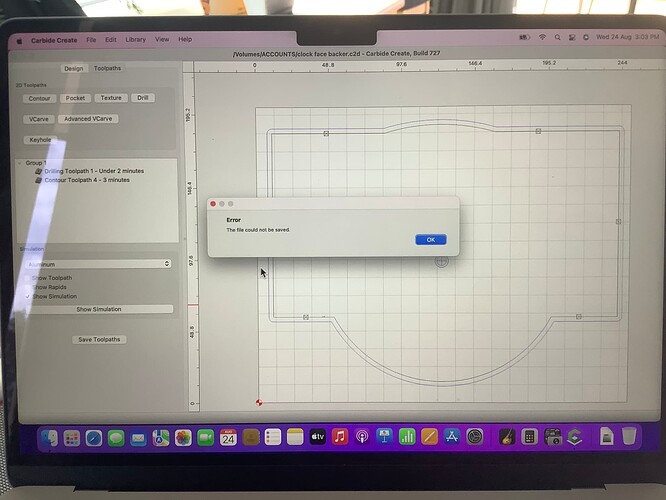Select the top-right tab marker on contour
The width and height of the screenshot is (666, 500).
538,131
